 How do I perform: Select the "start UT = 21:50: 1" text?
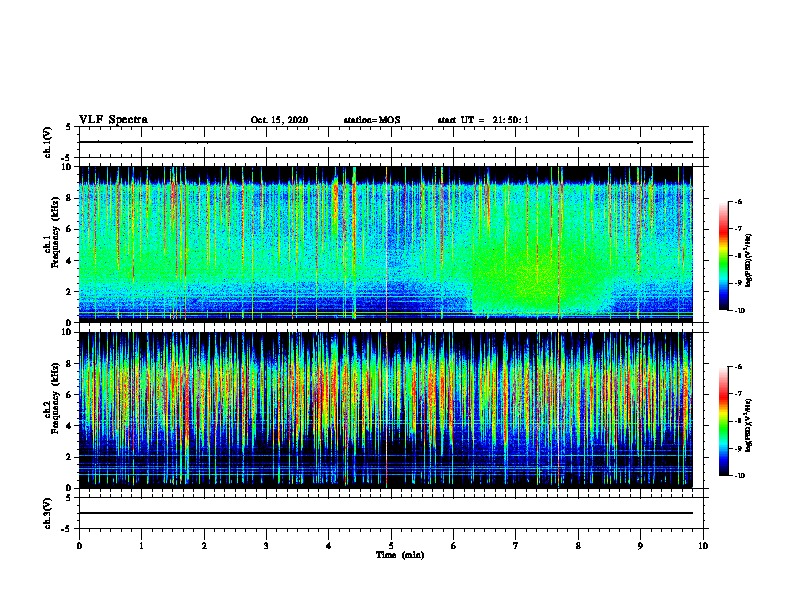click(483, 120)
